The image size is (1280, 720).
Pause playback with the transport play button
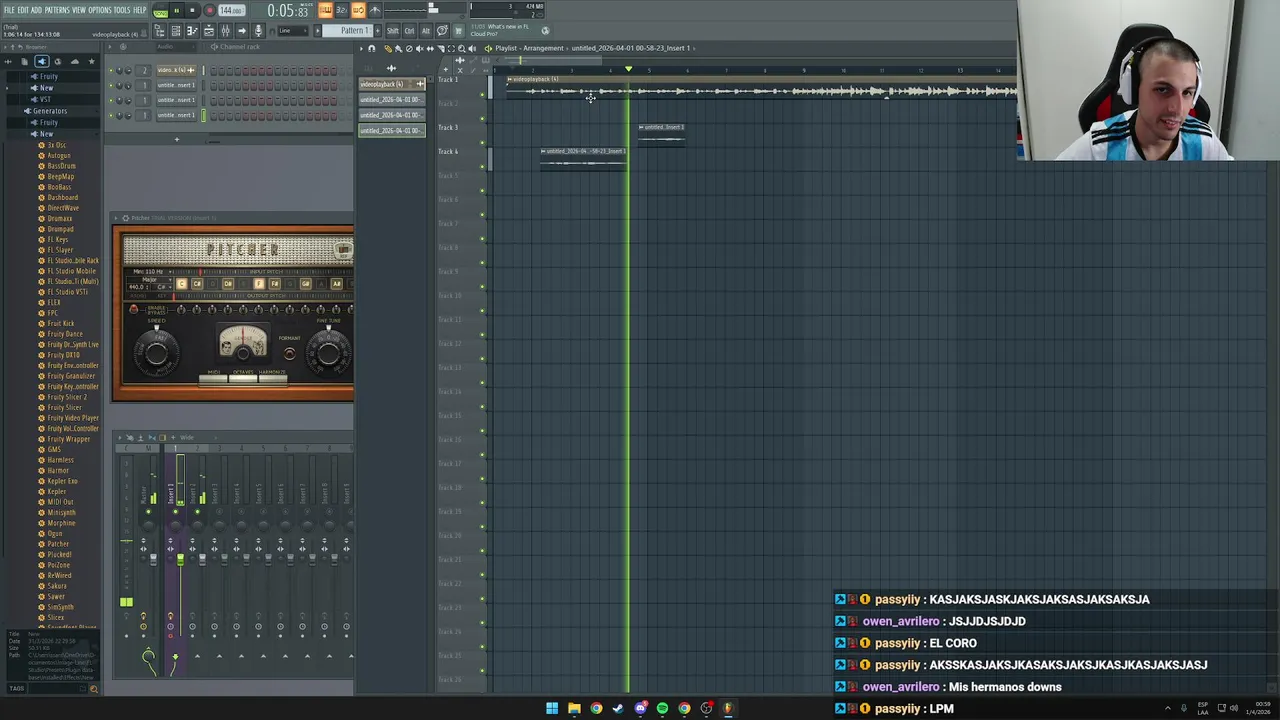[x=176, y=11]
